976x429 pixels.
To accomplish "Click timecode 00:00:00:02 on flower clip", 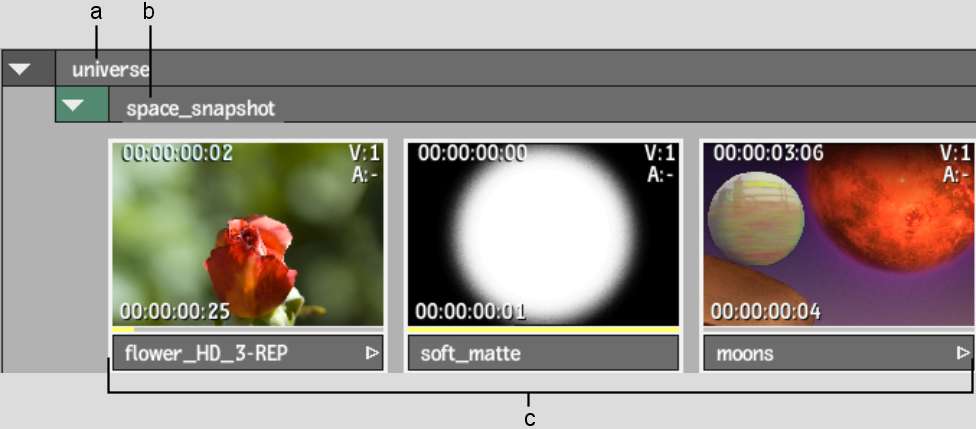I will (176, 153).
